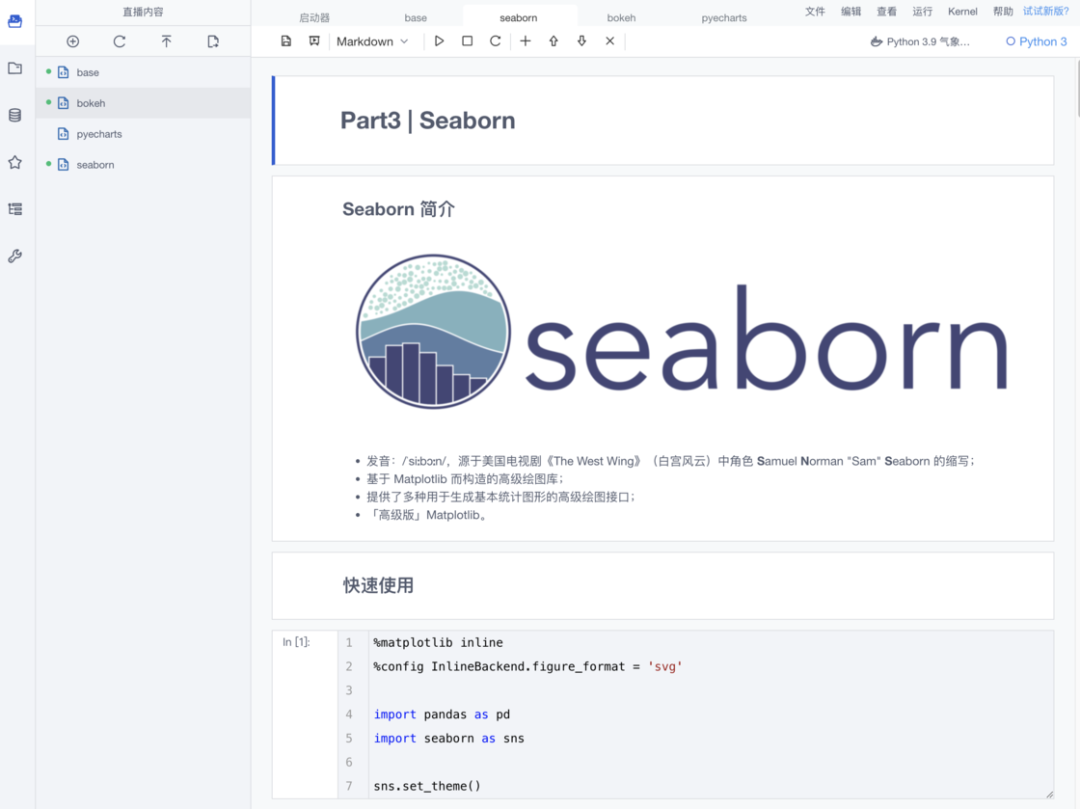
Task: Switch to the bokeh notebook tab
Action: (x=621, y=18)
